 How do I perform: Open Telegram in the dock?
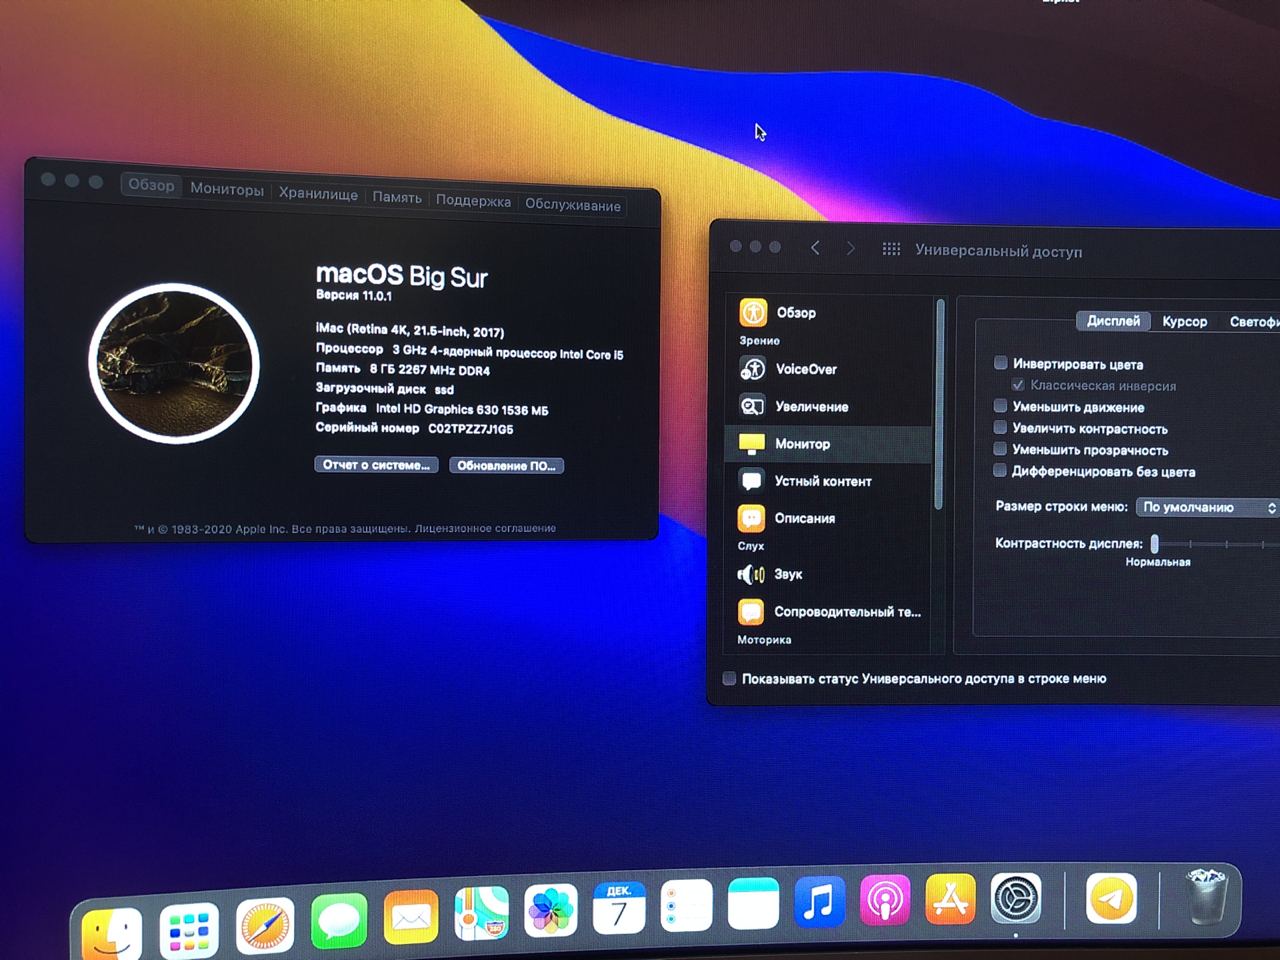(1111, 897)
